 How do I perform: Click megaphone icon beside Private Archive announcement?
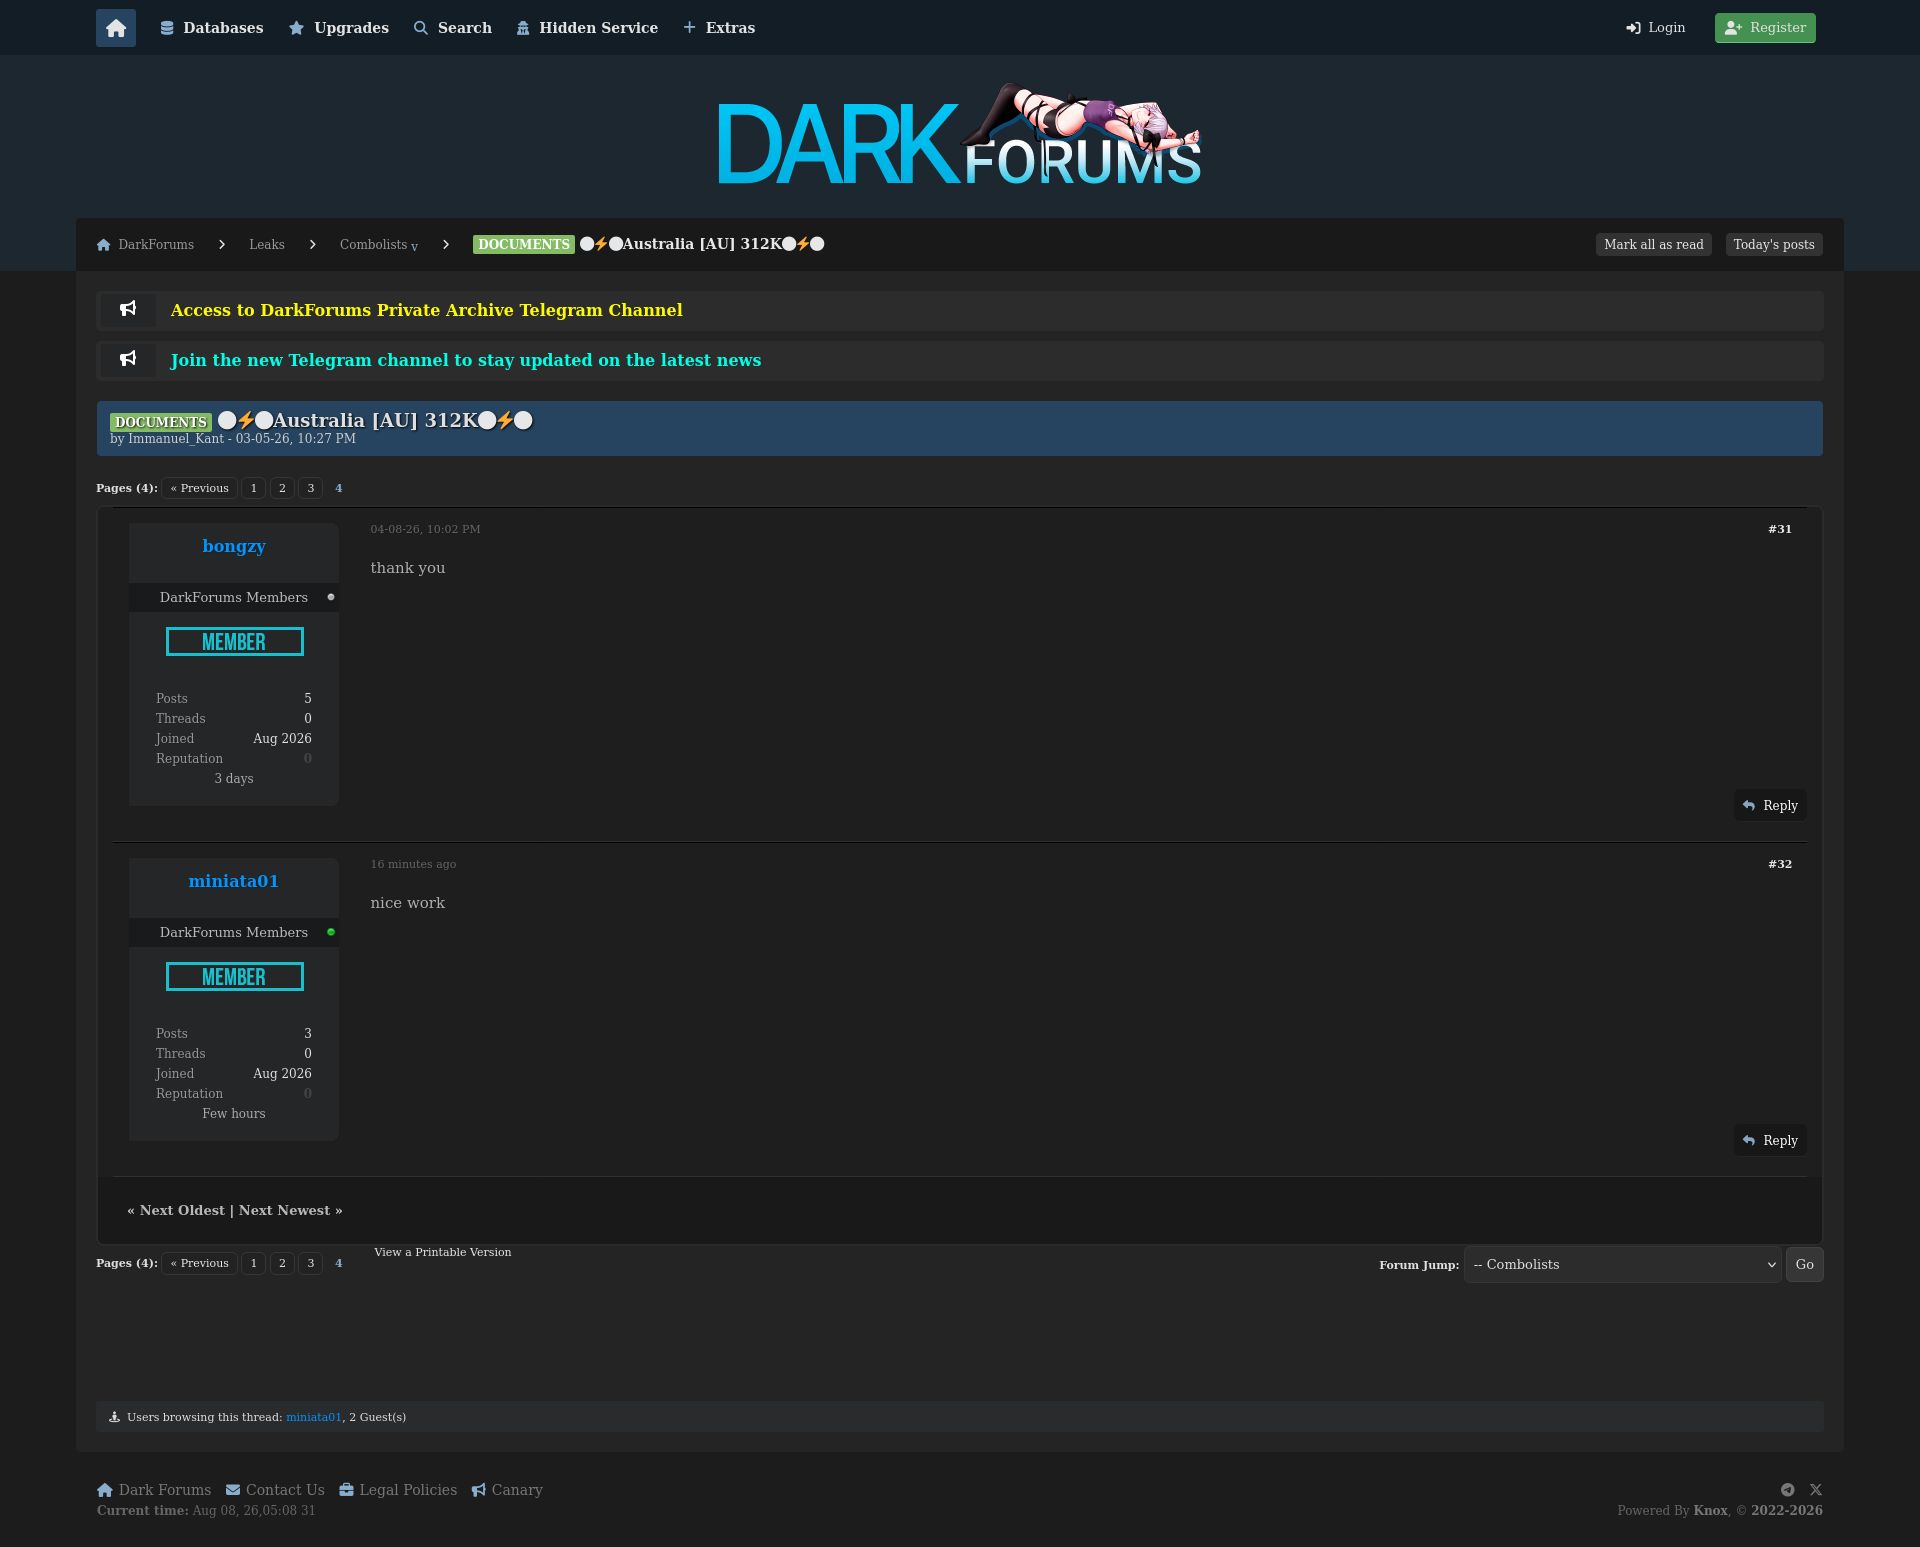128,309
